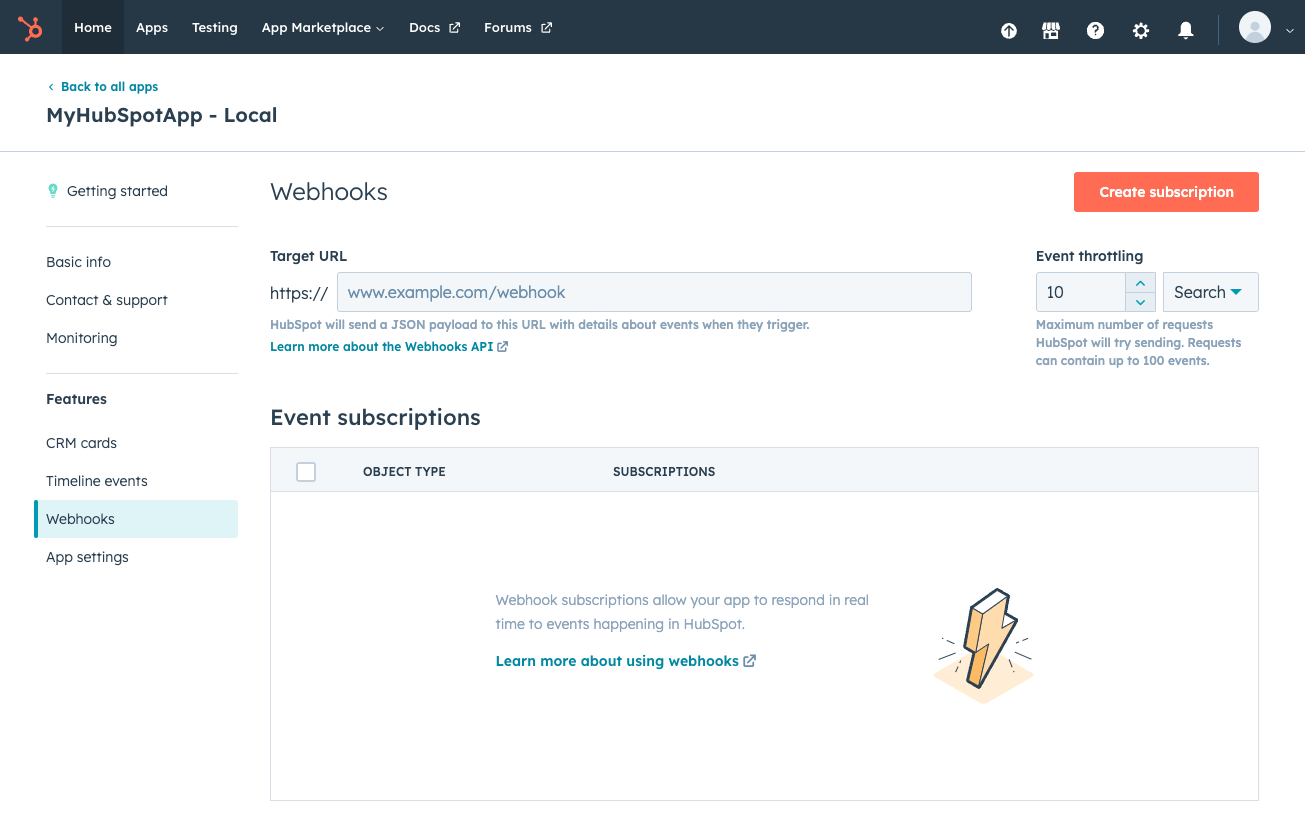Open the marketplace storefront icon
The height and width of the screenshot is (822, 1305).
(1051, 31)
